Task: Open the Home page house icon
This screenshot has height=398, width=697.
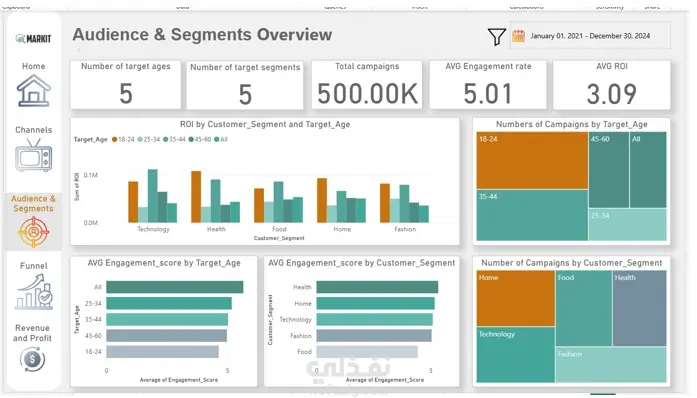Action: (34, 91)
